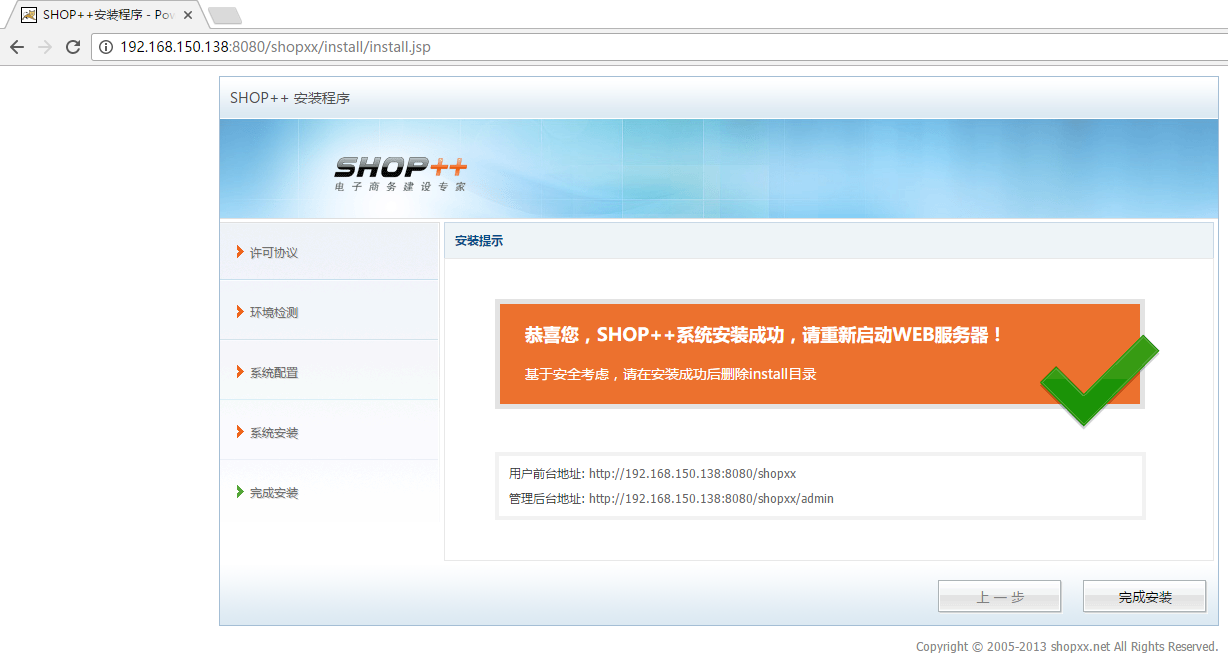Close the SHOP++ browser tab
This screenshot has height=659, width=1228.
pos(188,15)
